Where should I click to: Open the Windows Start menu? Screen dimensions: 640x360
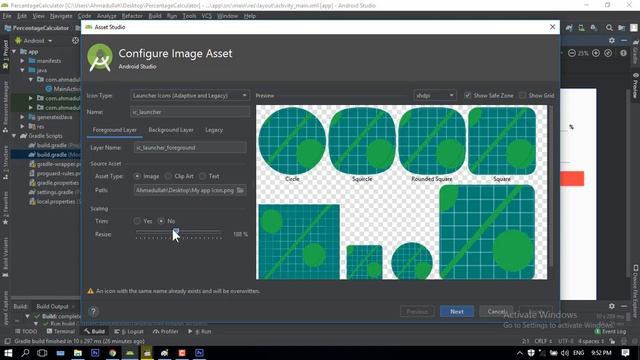[8, 353]
